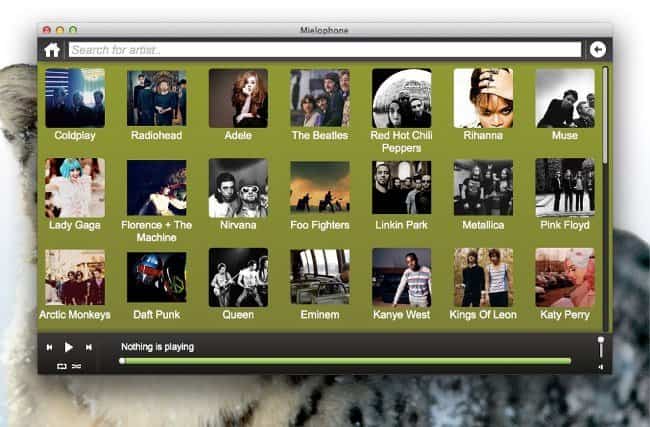Select the Queen name label
This screenshot has height=427, width=650.
tap(238, 315)
